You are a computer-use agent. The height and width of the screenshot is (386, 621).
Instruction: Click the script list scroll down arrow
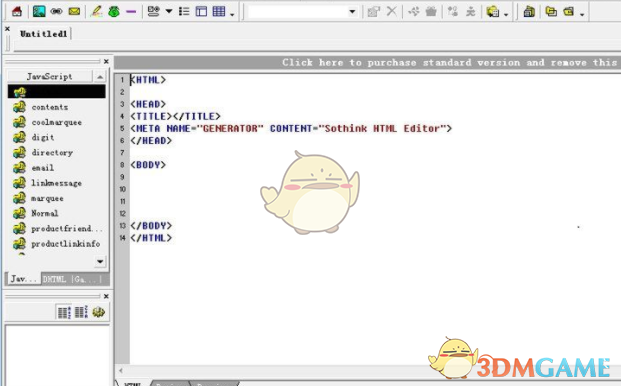[x=100, y=261]
